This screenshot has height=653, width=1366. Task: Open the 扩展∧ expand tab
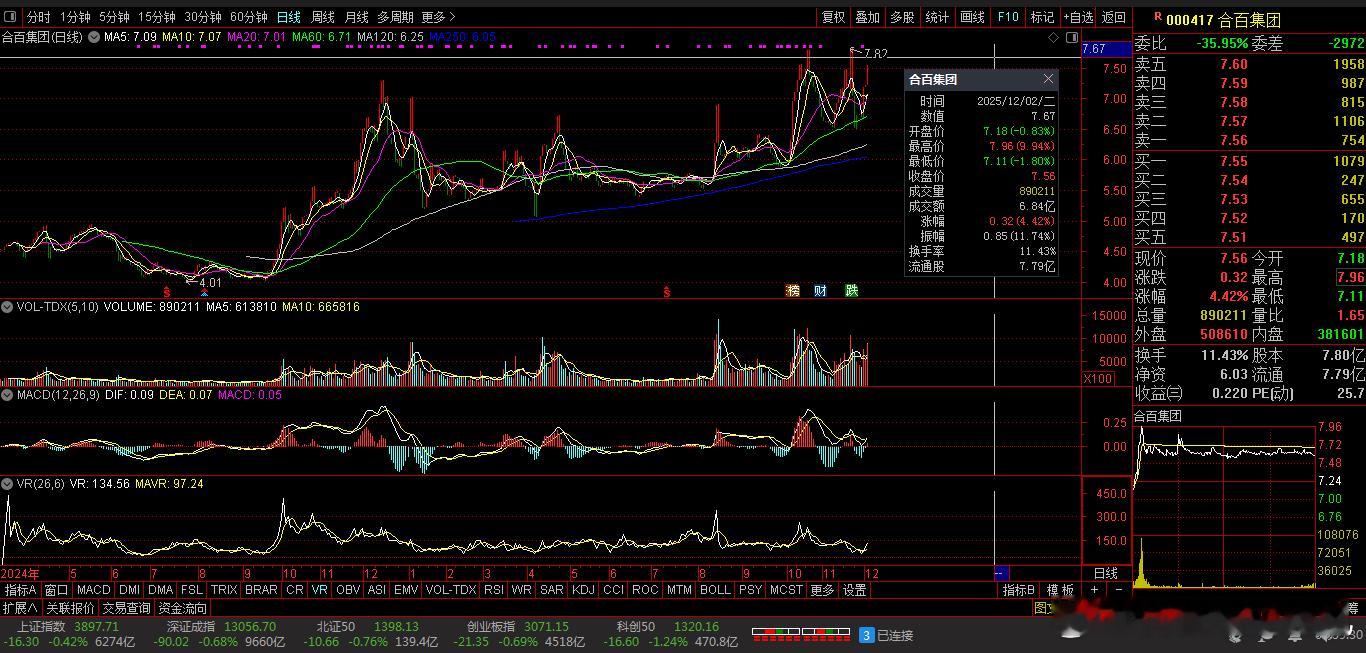coord(20,607)
